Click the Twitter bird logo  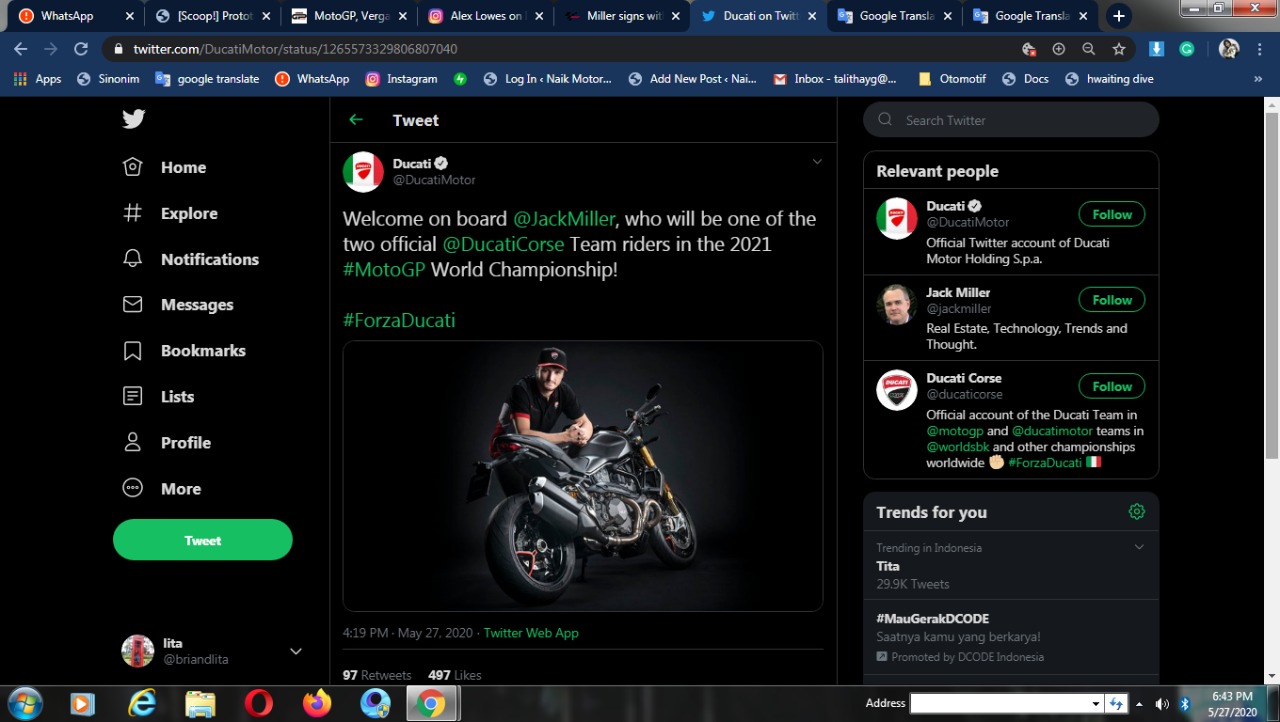point(134,119)
